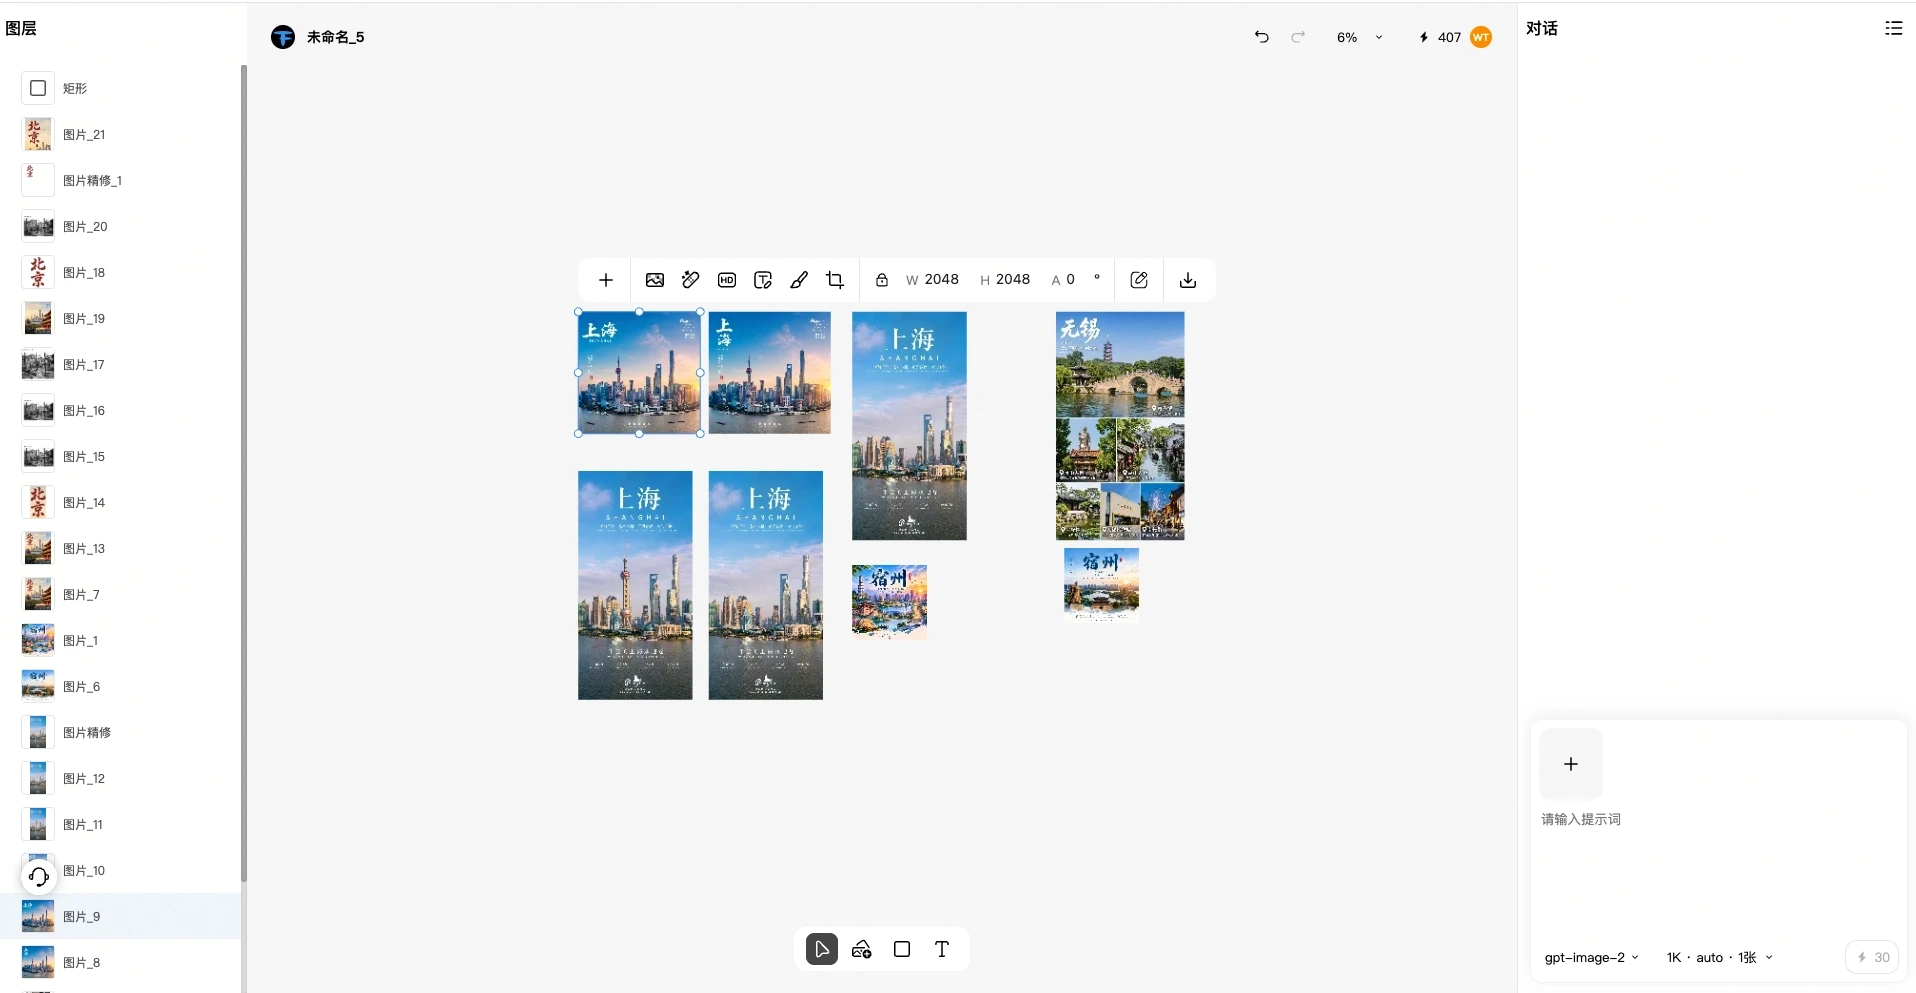Click the 图片_21 layer thumbnail

coord(38,134)
